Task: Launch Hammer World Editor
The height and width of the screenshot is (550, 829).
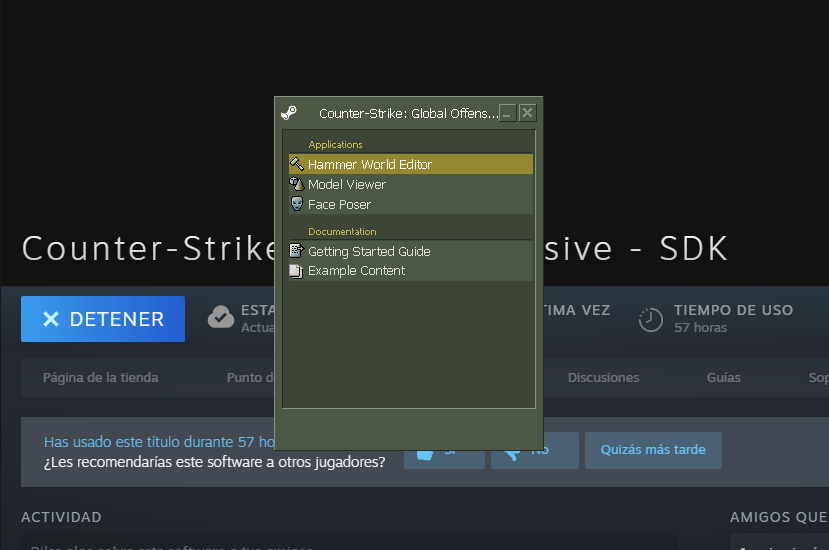Action: point(410,164)
